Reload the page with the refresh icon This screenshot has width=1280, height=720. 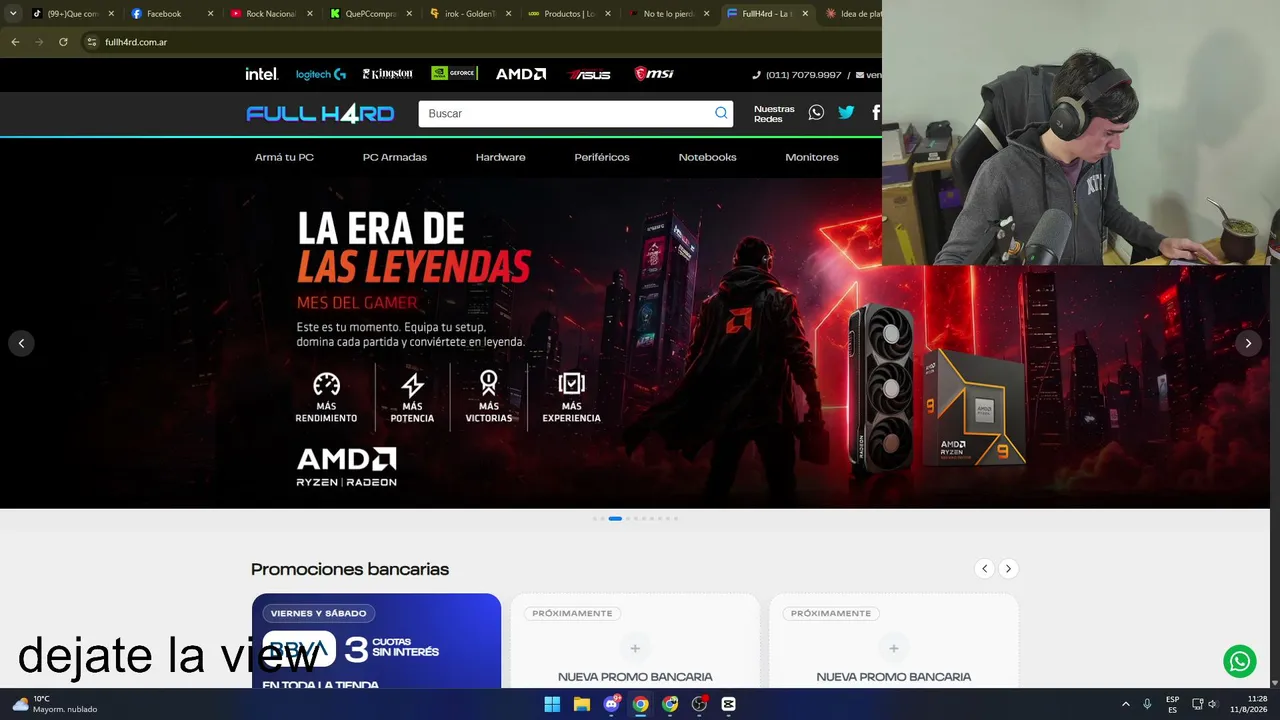click(63, 42)
